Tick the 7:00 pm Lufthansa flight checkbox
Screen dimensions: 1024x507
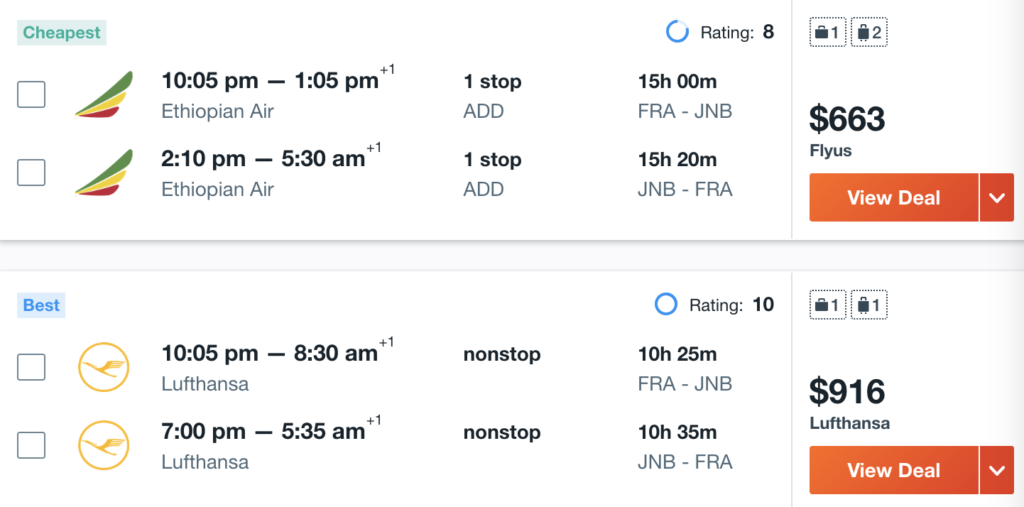31,445
